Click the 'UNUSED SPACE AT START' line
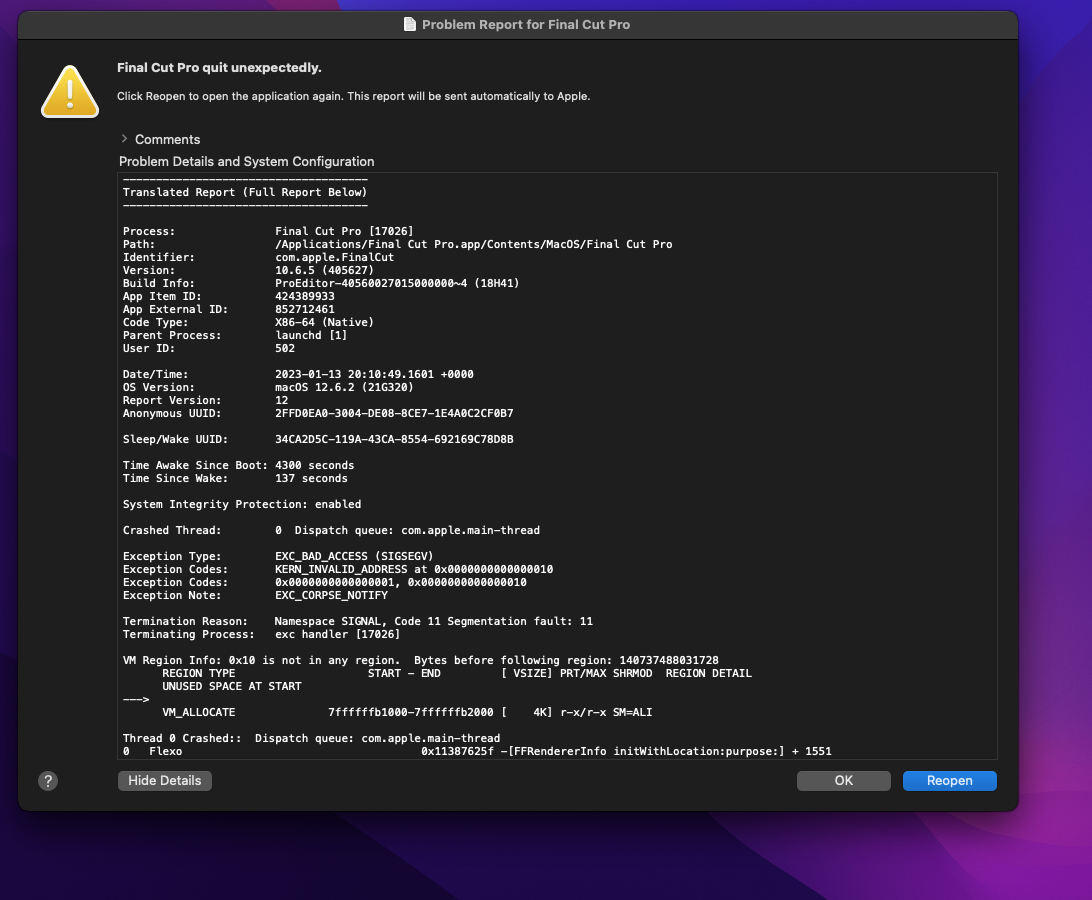This screenshot has width=1092, height=900. coord(232,686)
